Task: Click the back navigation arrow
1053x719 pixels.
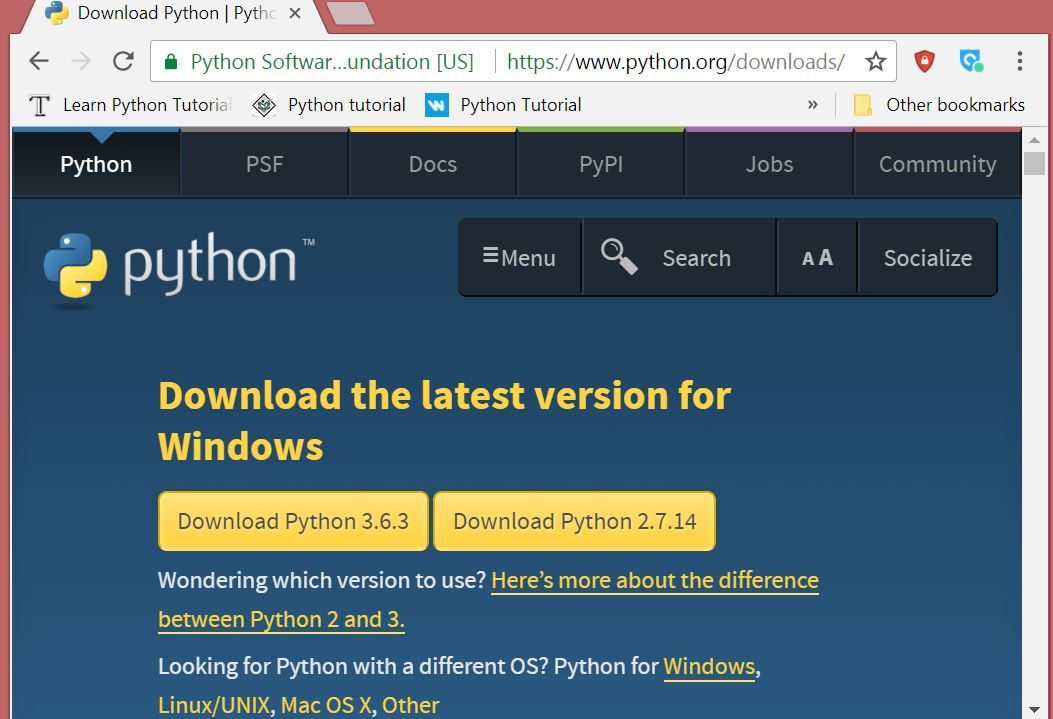Action: point(38,61)
